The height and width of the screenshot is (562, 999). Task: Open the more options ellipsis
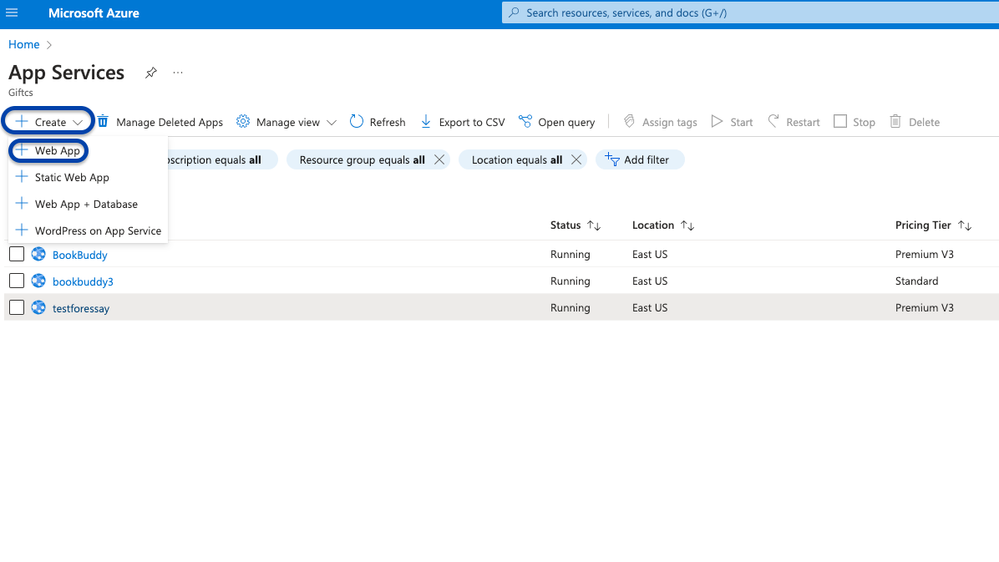coord(178,73)
